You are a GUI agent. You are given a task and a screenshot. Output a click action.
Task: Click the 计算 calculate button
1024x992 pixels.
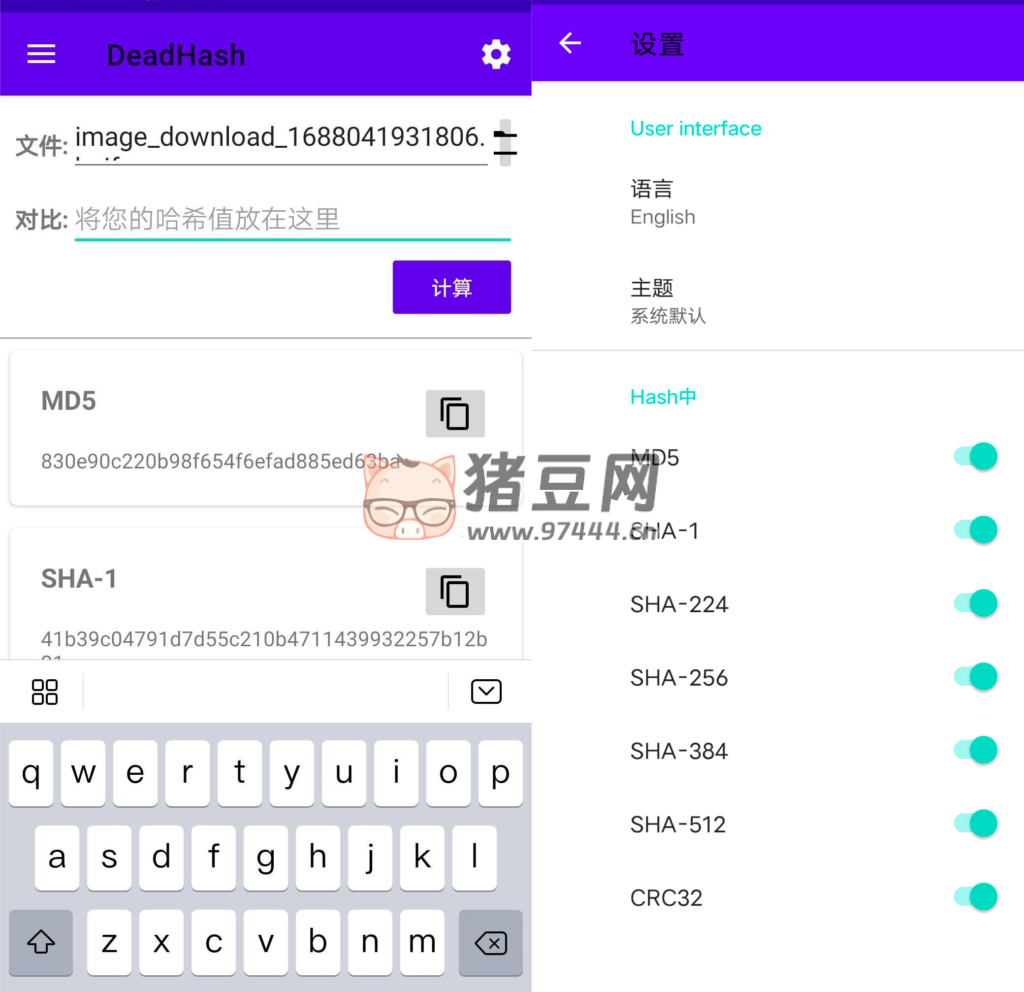pos(451,288)
